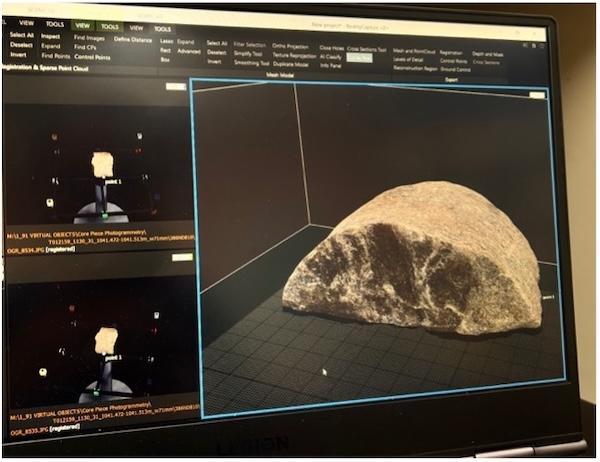Click Deselect under the leftmost Select All

click(21, 45)
